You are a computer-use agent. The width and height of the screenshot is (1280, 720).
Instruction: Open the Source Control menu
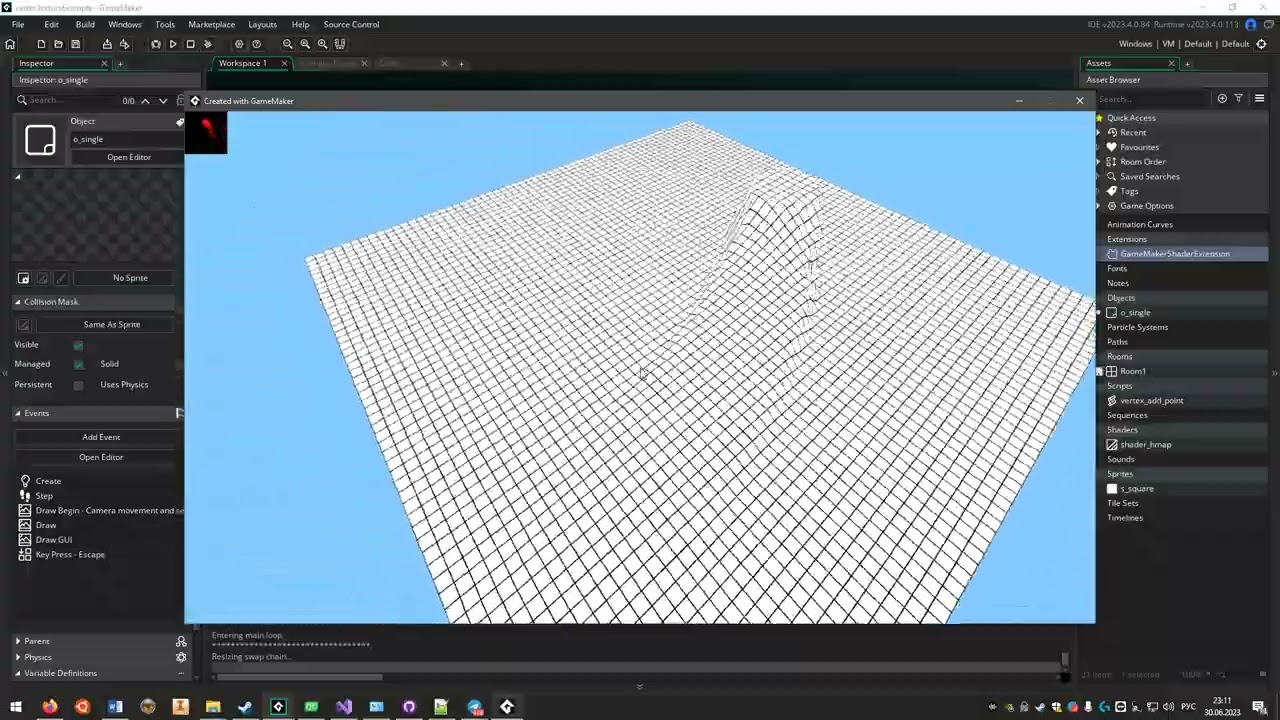(x=351, y=24)
